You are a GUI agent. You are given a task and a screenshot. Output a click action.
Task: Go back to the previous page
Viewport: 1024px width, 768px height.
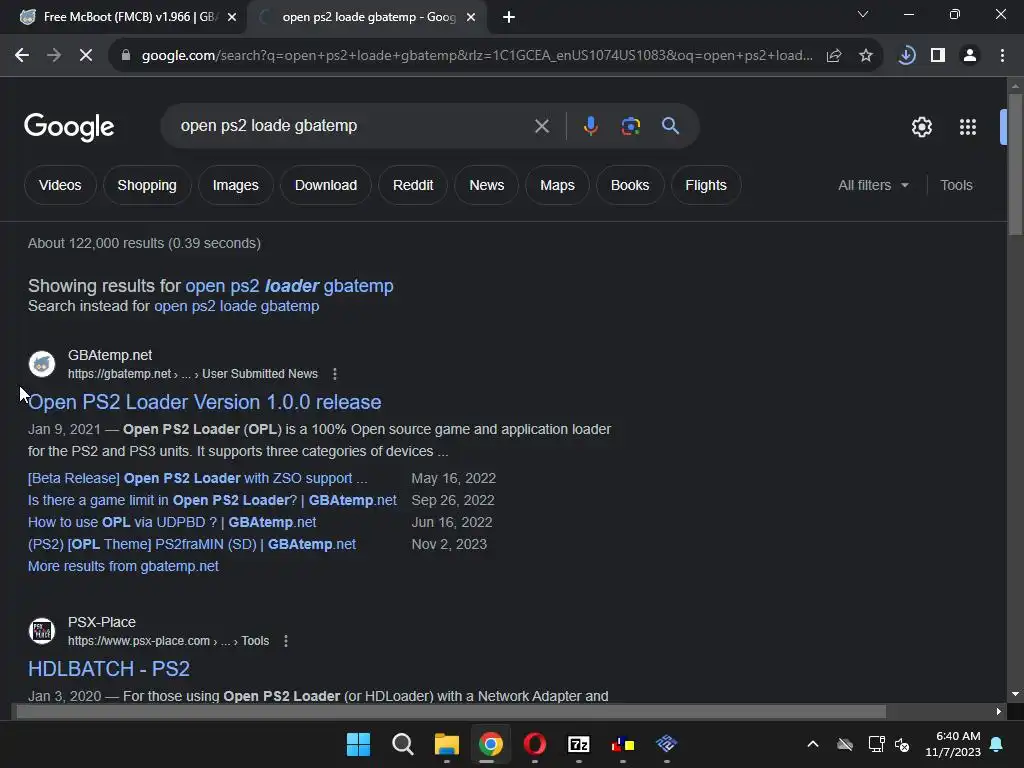tap(22, 56)
